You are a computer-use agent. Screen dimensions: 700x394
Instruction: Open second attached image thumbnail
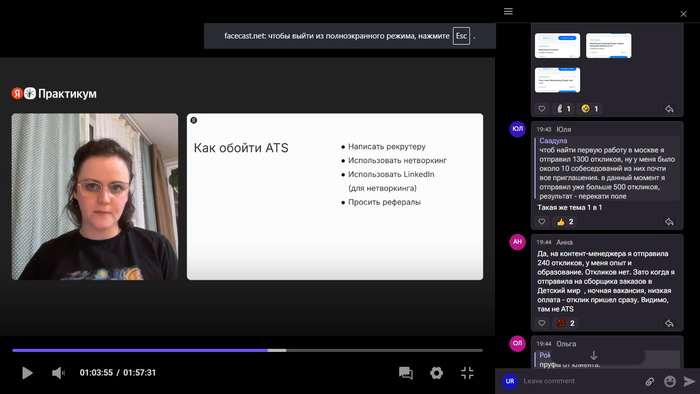pyautogui.click(x=608, y=45)
